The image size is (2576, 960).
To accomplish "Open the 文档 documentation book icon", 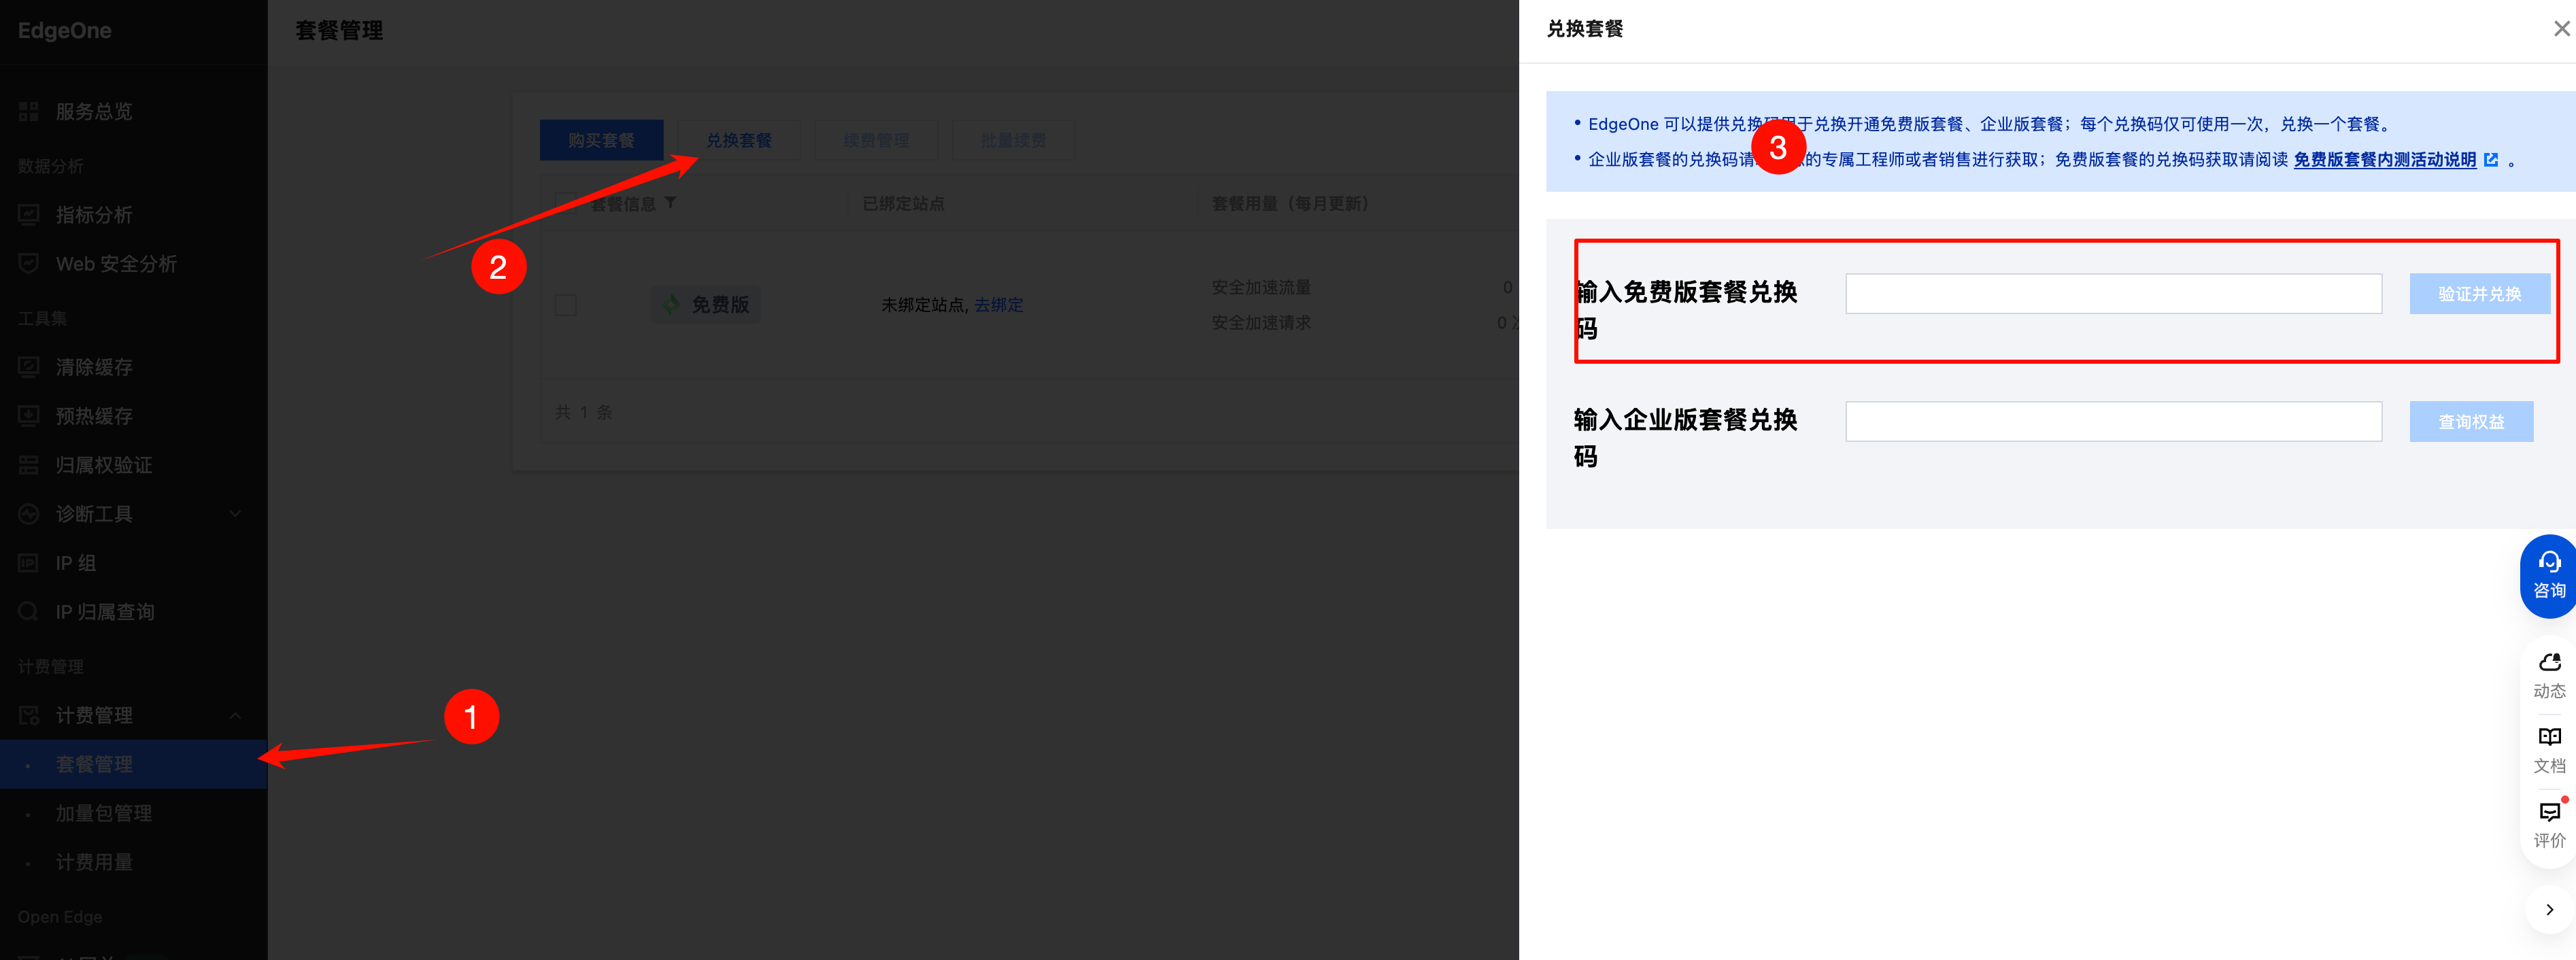I will 2549,737.
